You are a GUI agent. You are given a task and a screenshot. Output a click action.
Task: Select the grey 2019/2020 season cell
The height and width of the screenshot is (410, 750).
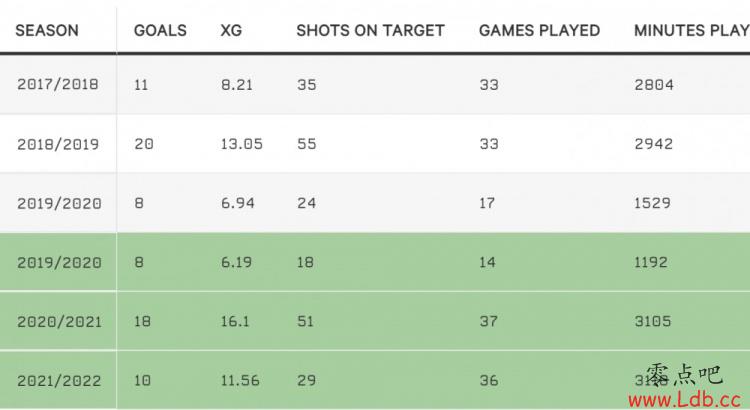pos(59,203)
